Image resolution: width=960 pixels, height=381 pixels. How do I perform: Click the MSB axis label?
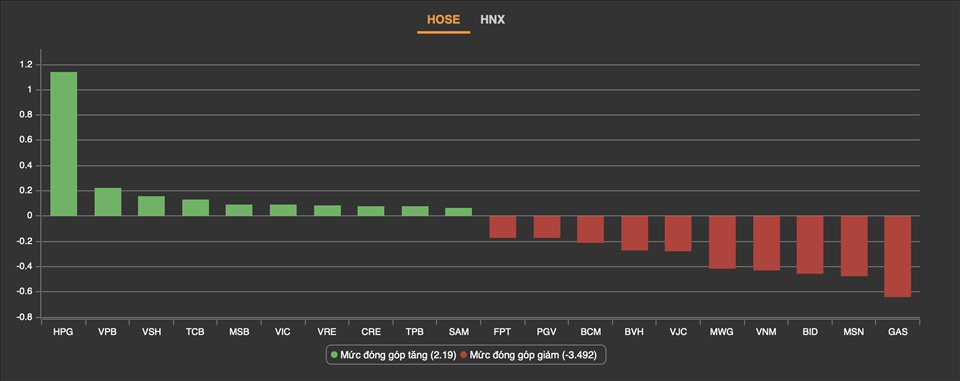point(239,332)
